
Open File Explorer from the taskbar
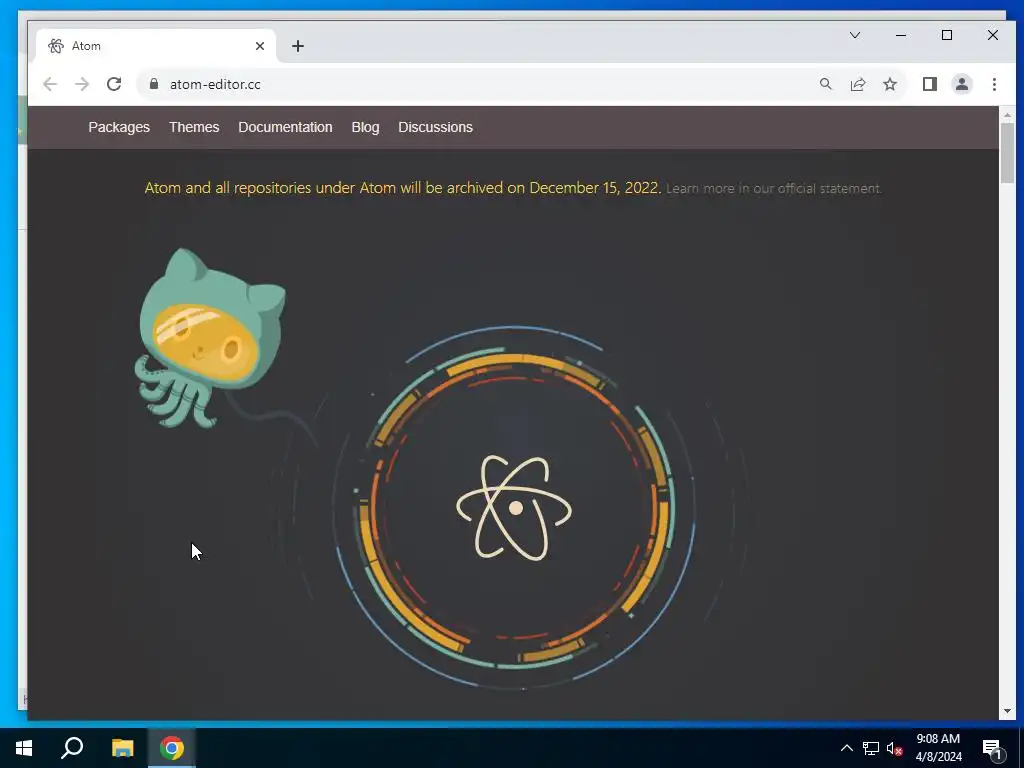point(122,748)
